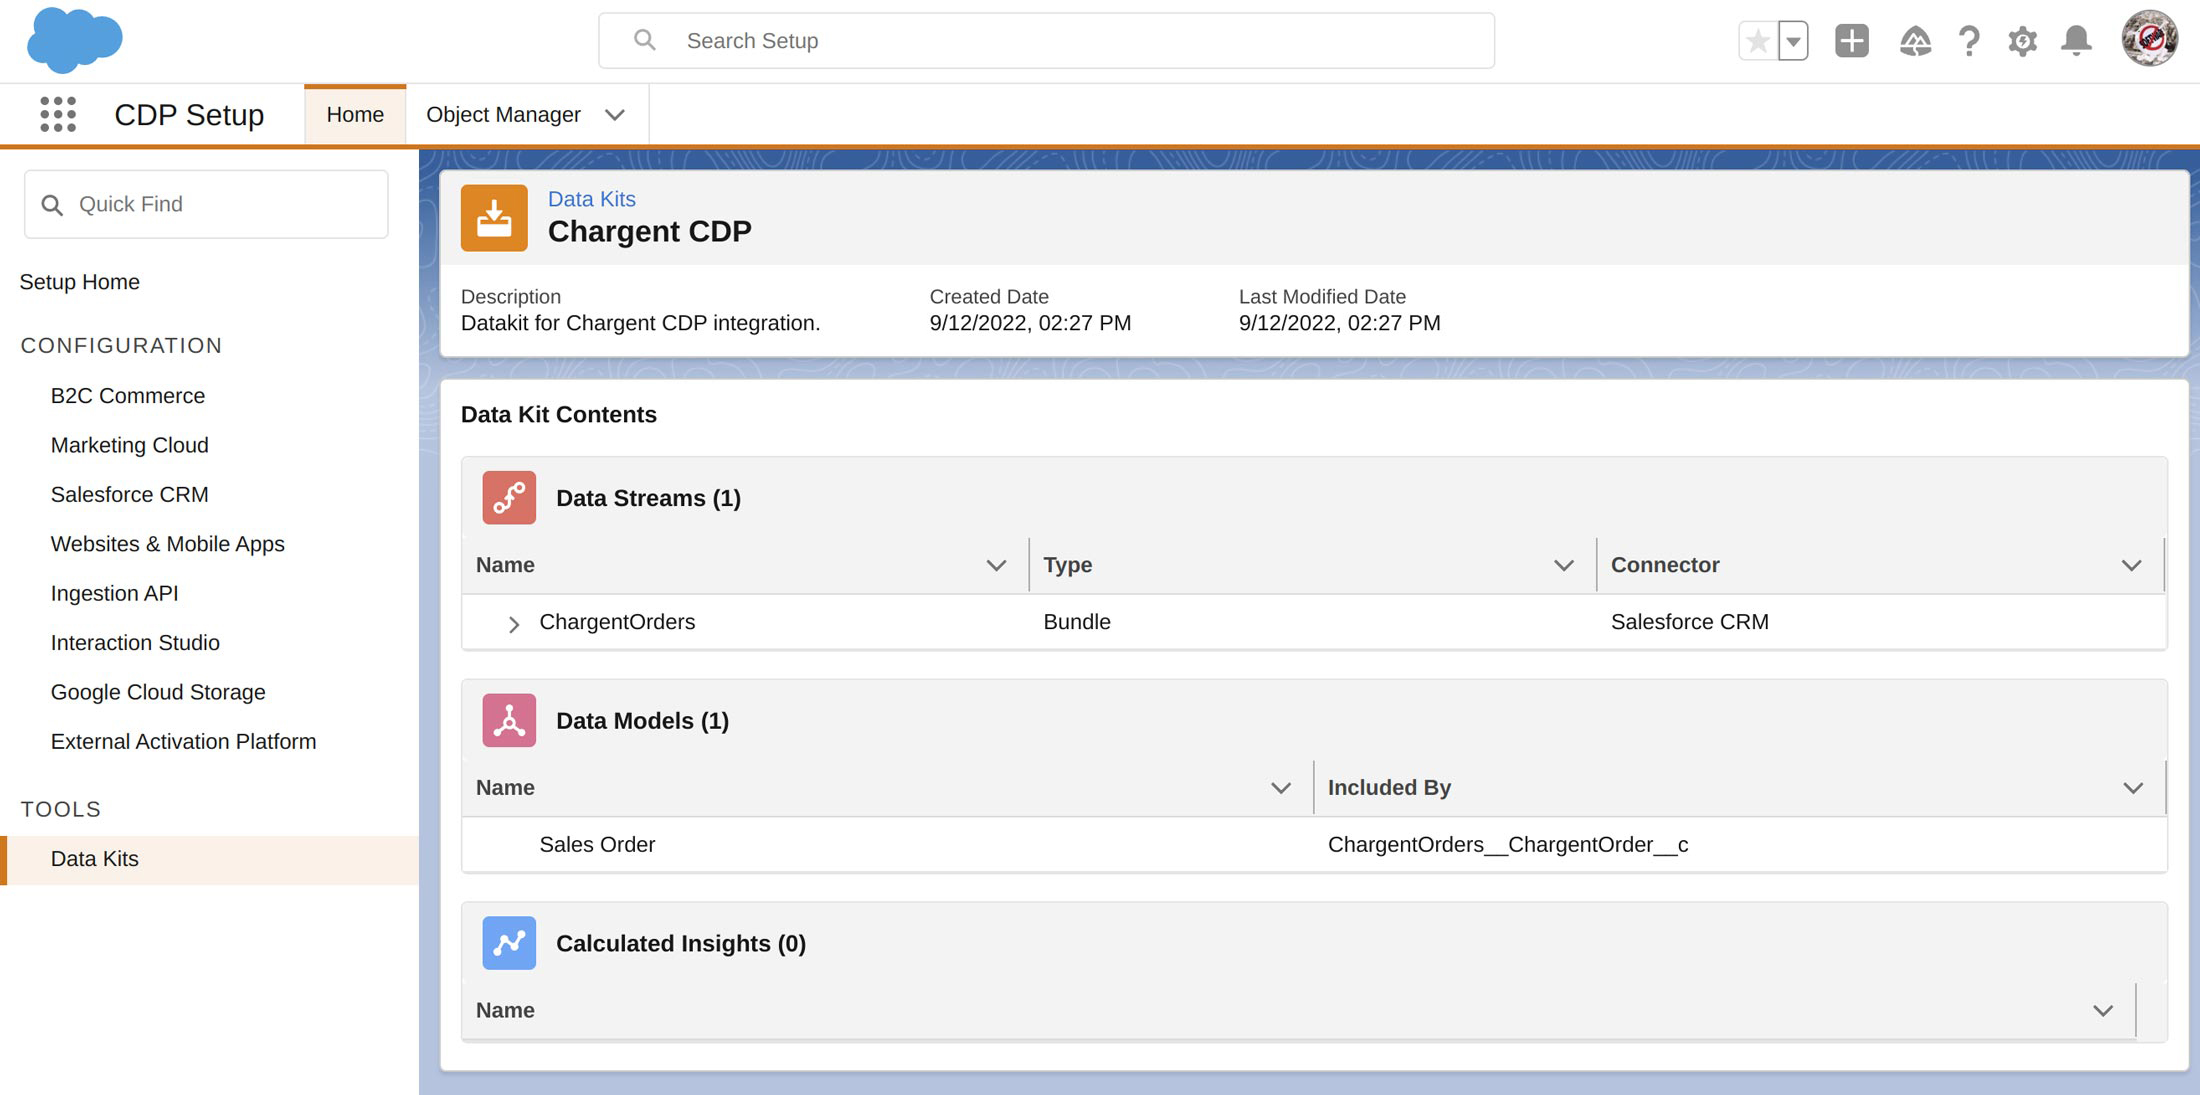Click the Salesforce CRM connector cell
This screenshot has height=1095, width=2200.
1690,622
